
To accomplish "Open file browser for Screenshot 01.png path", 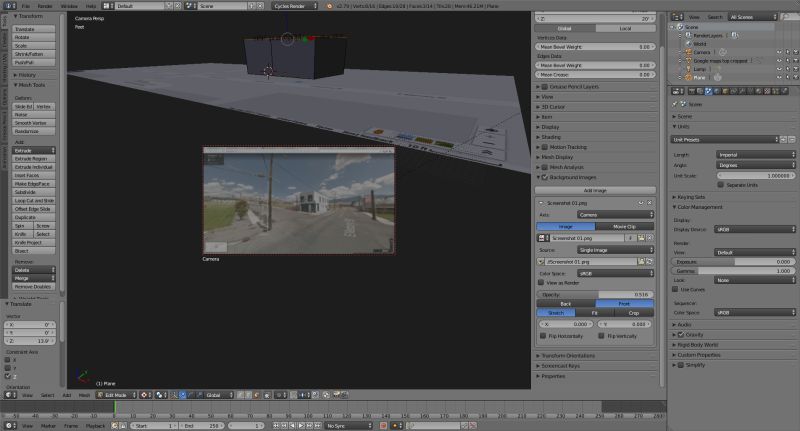I will click(x=641, y=262).
